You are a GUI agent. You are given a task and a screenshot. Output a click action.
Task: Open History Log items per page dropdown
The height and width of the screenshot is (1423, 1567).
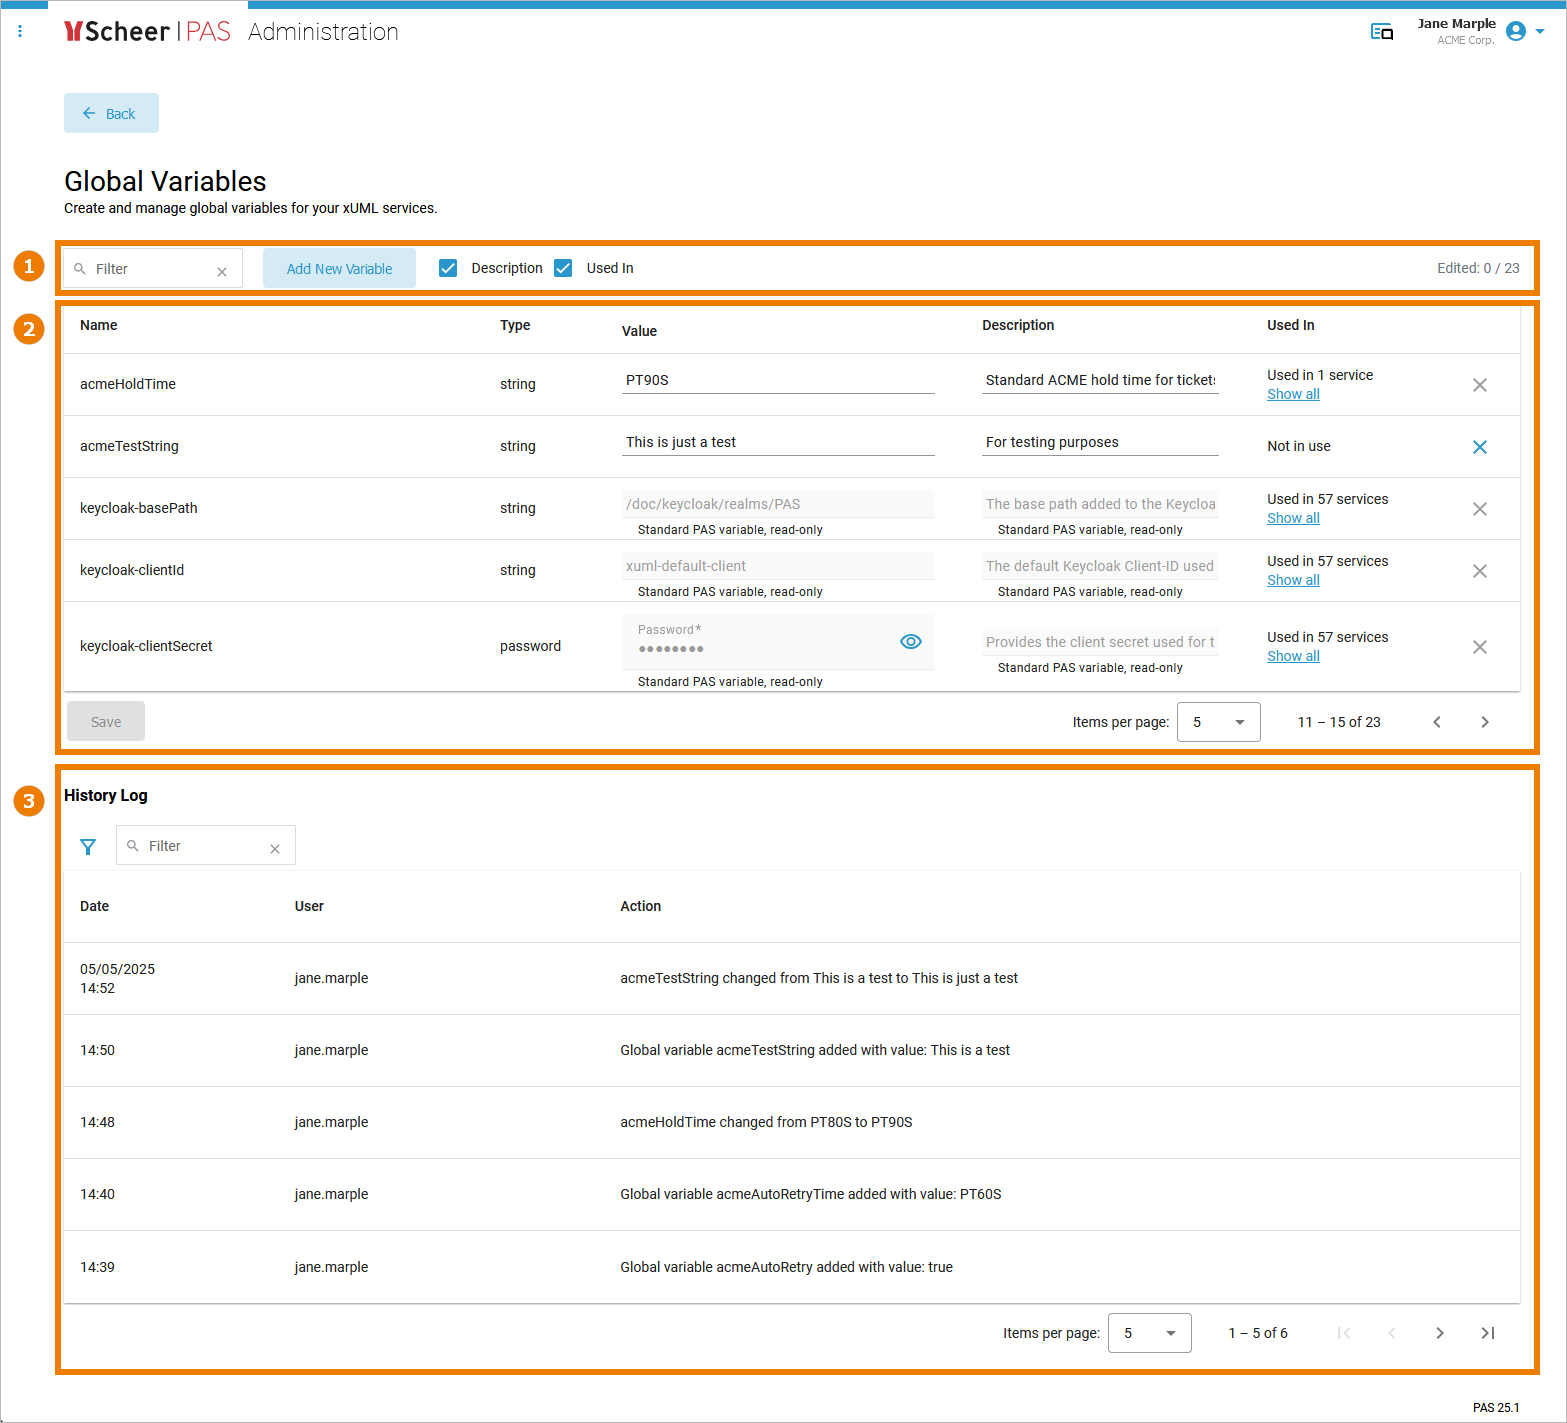[1149, 1333]
